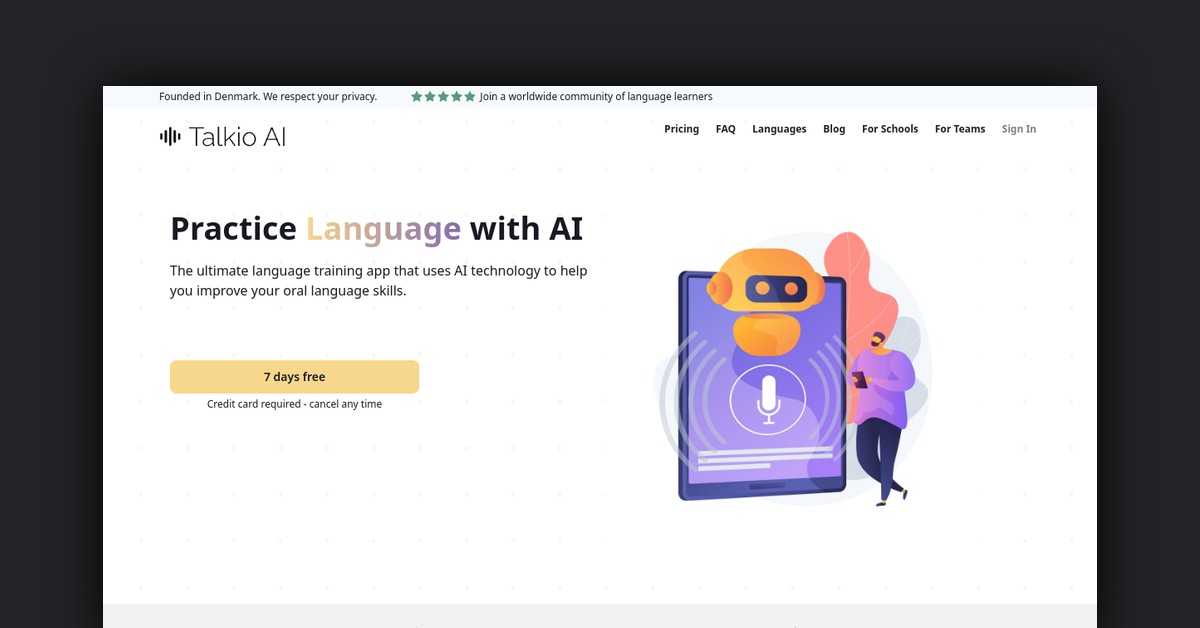Click the first green rating star
Viewport: 1200px width, 628px height.
point(417,97)
